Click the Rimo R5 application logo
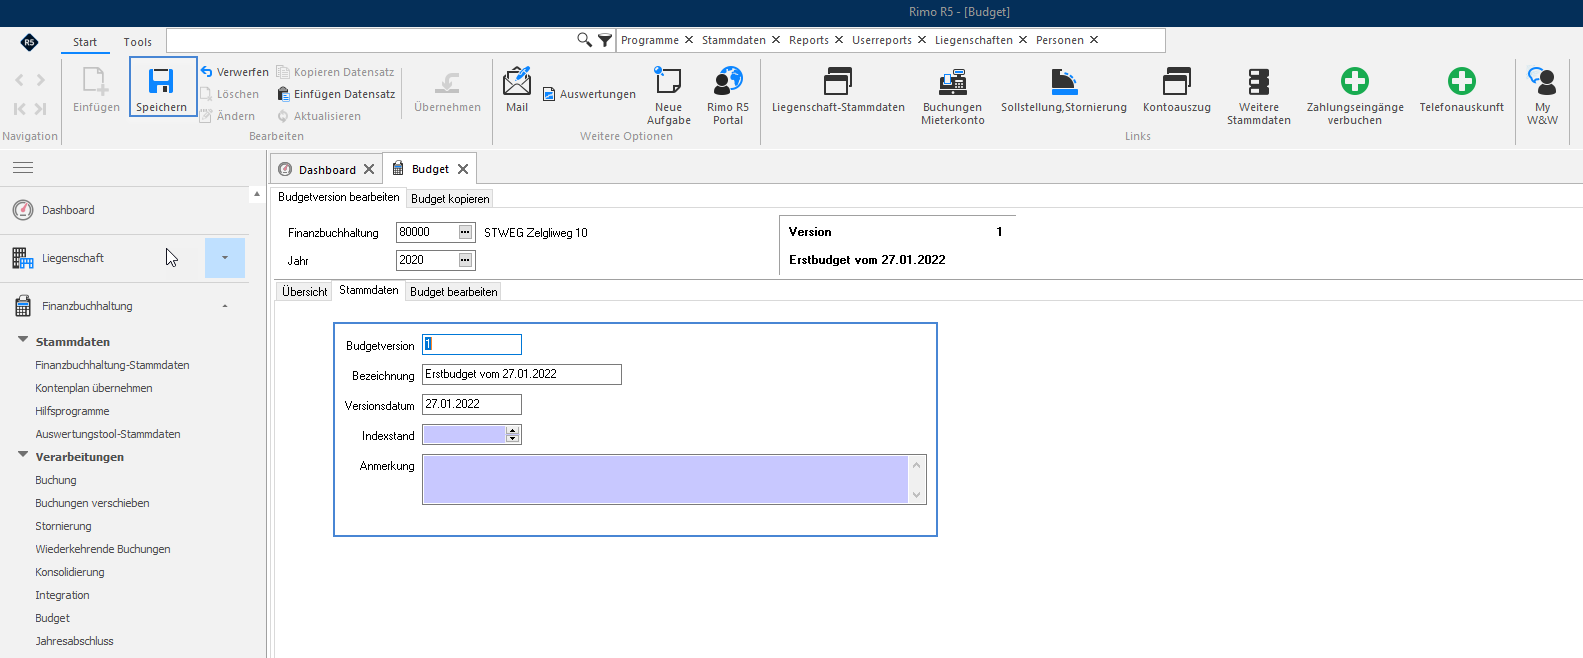 pos(29,42)
